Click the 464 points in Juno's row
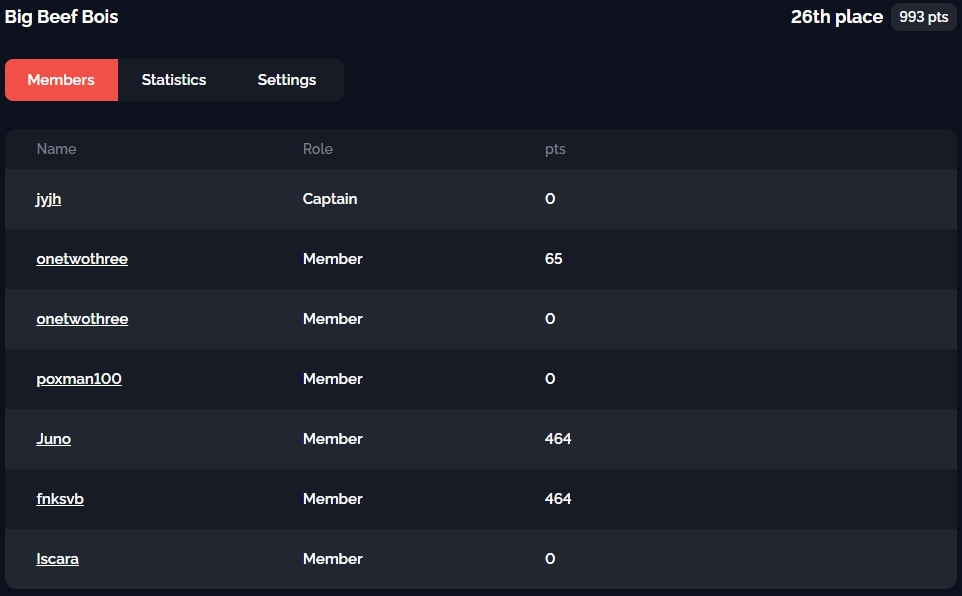 point(558,439)
